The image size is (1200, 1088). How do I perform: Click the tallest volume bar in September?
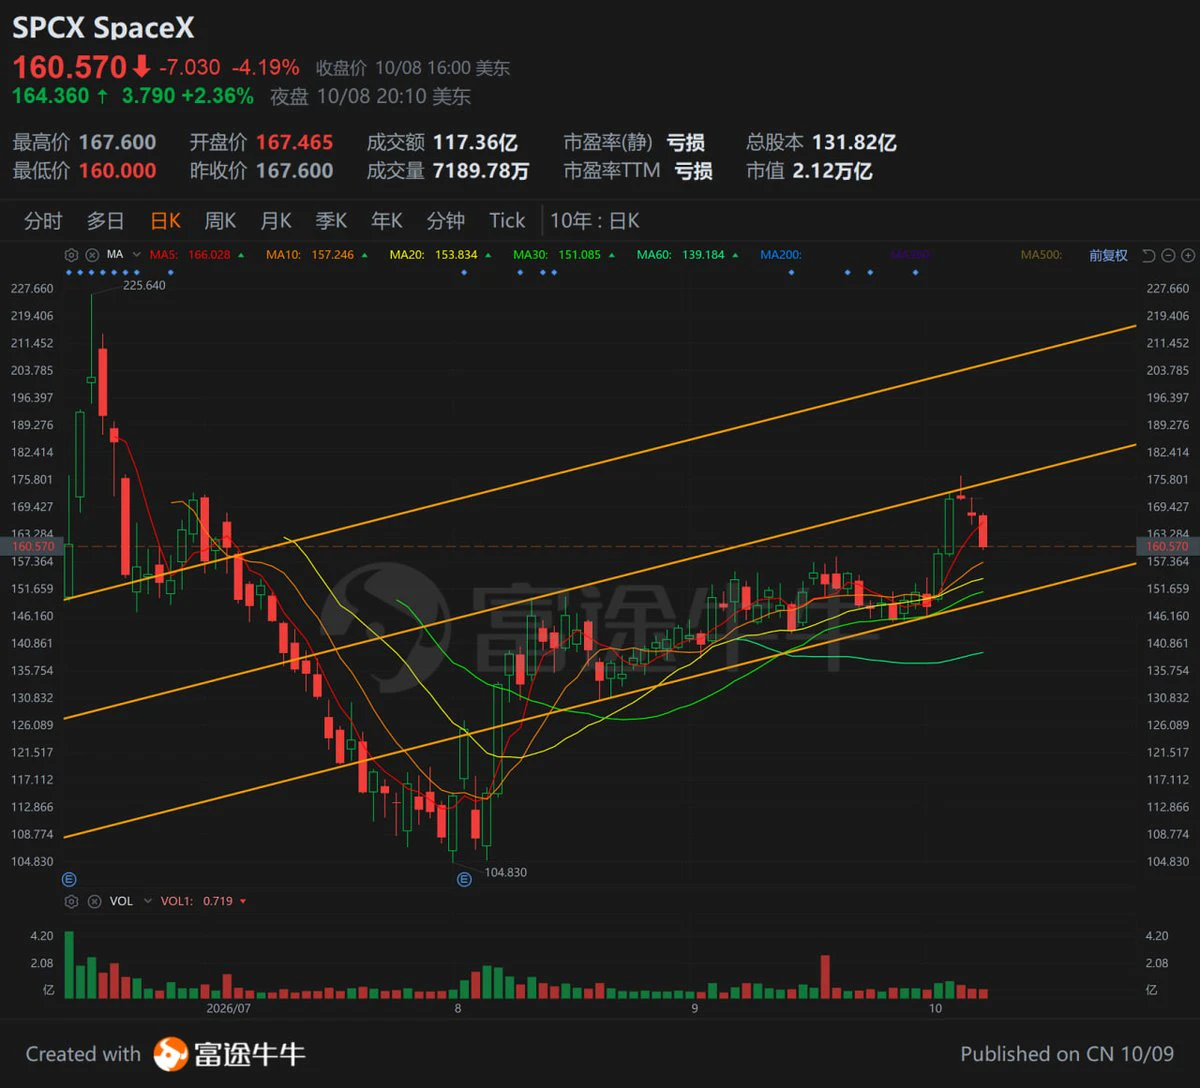point(825,977)
